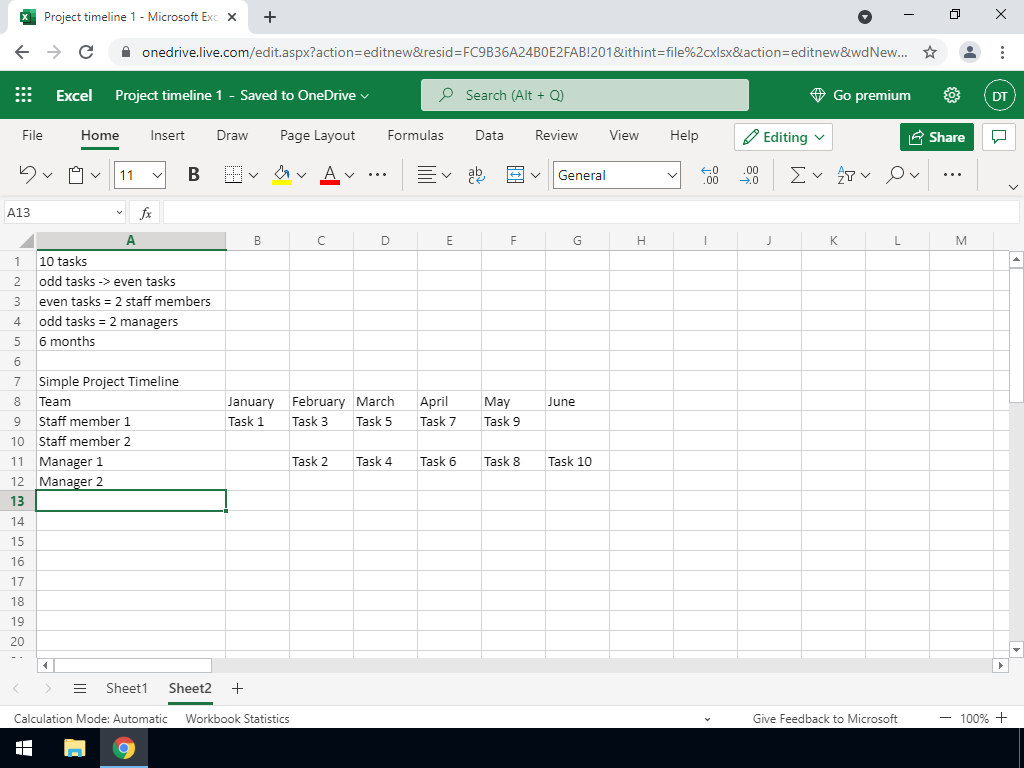Screen dimensions: 1024x768
Task: Open the app launcher grid
Action: tap(24, 95)
